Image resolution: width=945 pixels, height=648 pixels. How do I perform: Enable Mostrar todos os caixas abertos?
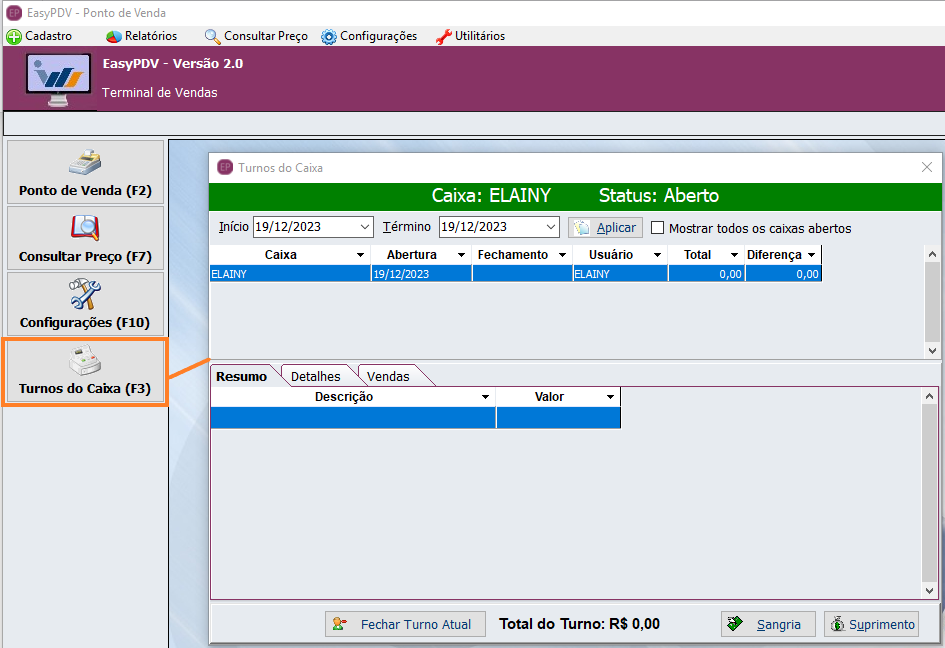[x=658, y=228]
